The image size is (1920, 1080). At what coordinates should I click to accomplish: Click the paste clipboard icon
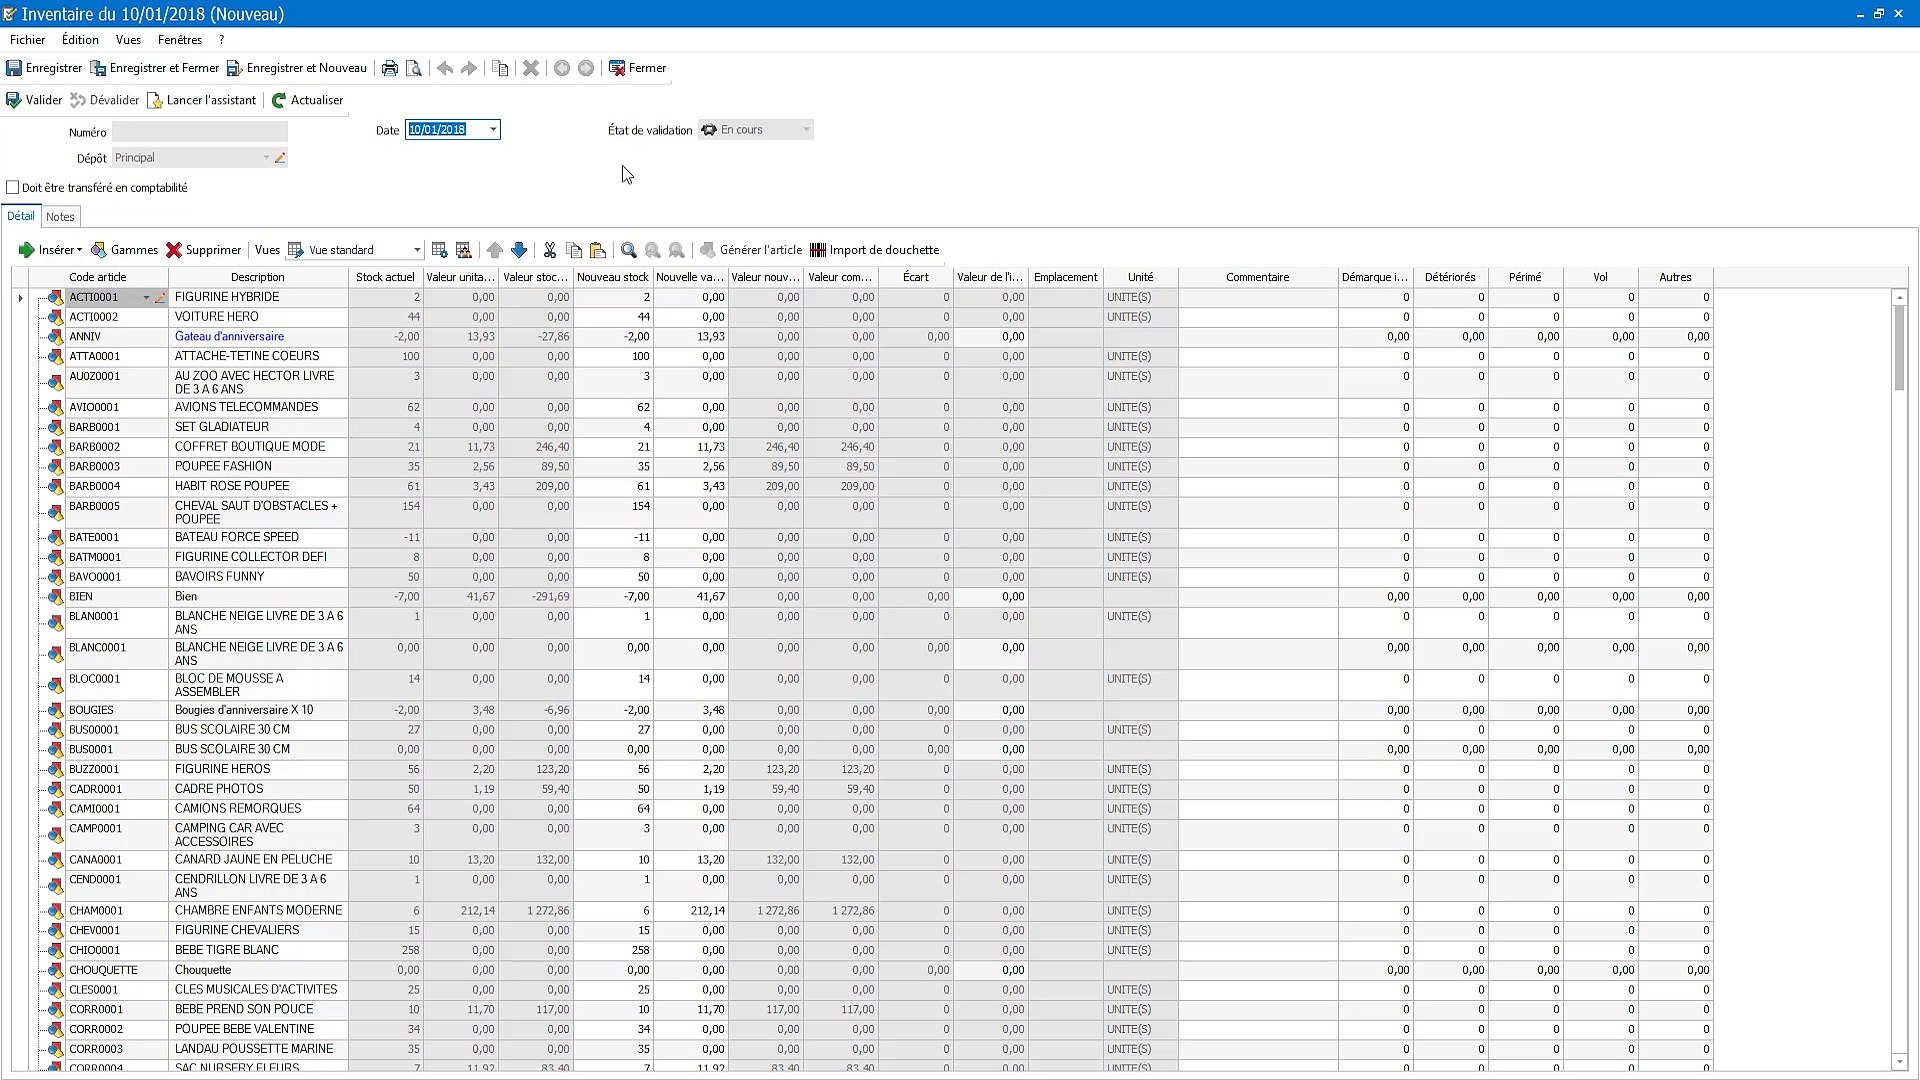pos(598,250)
